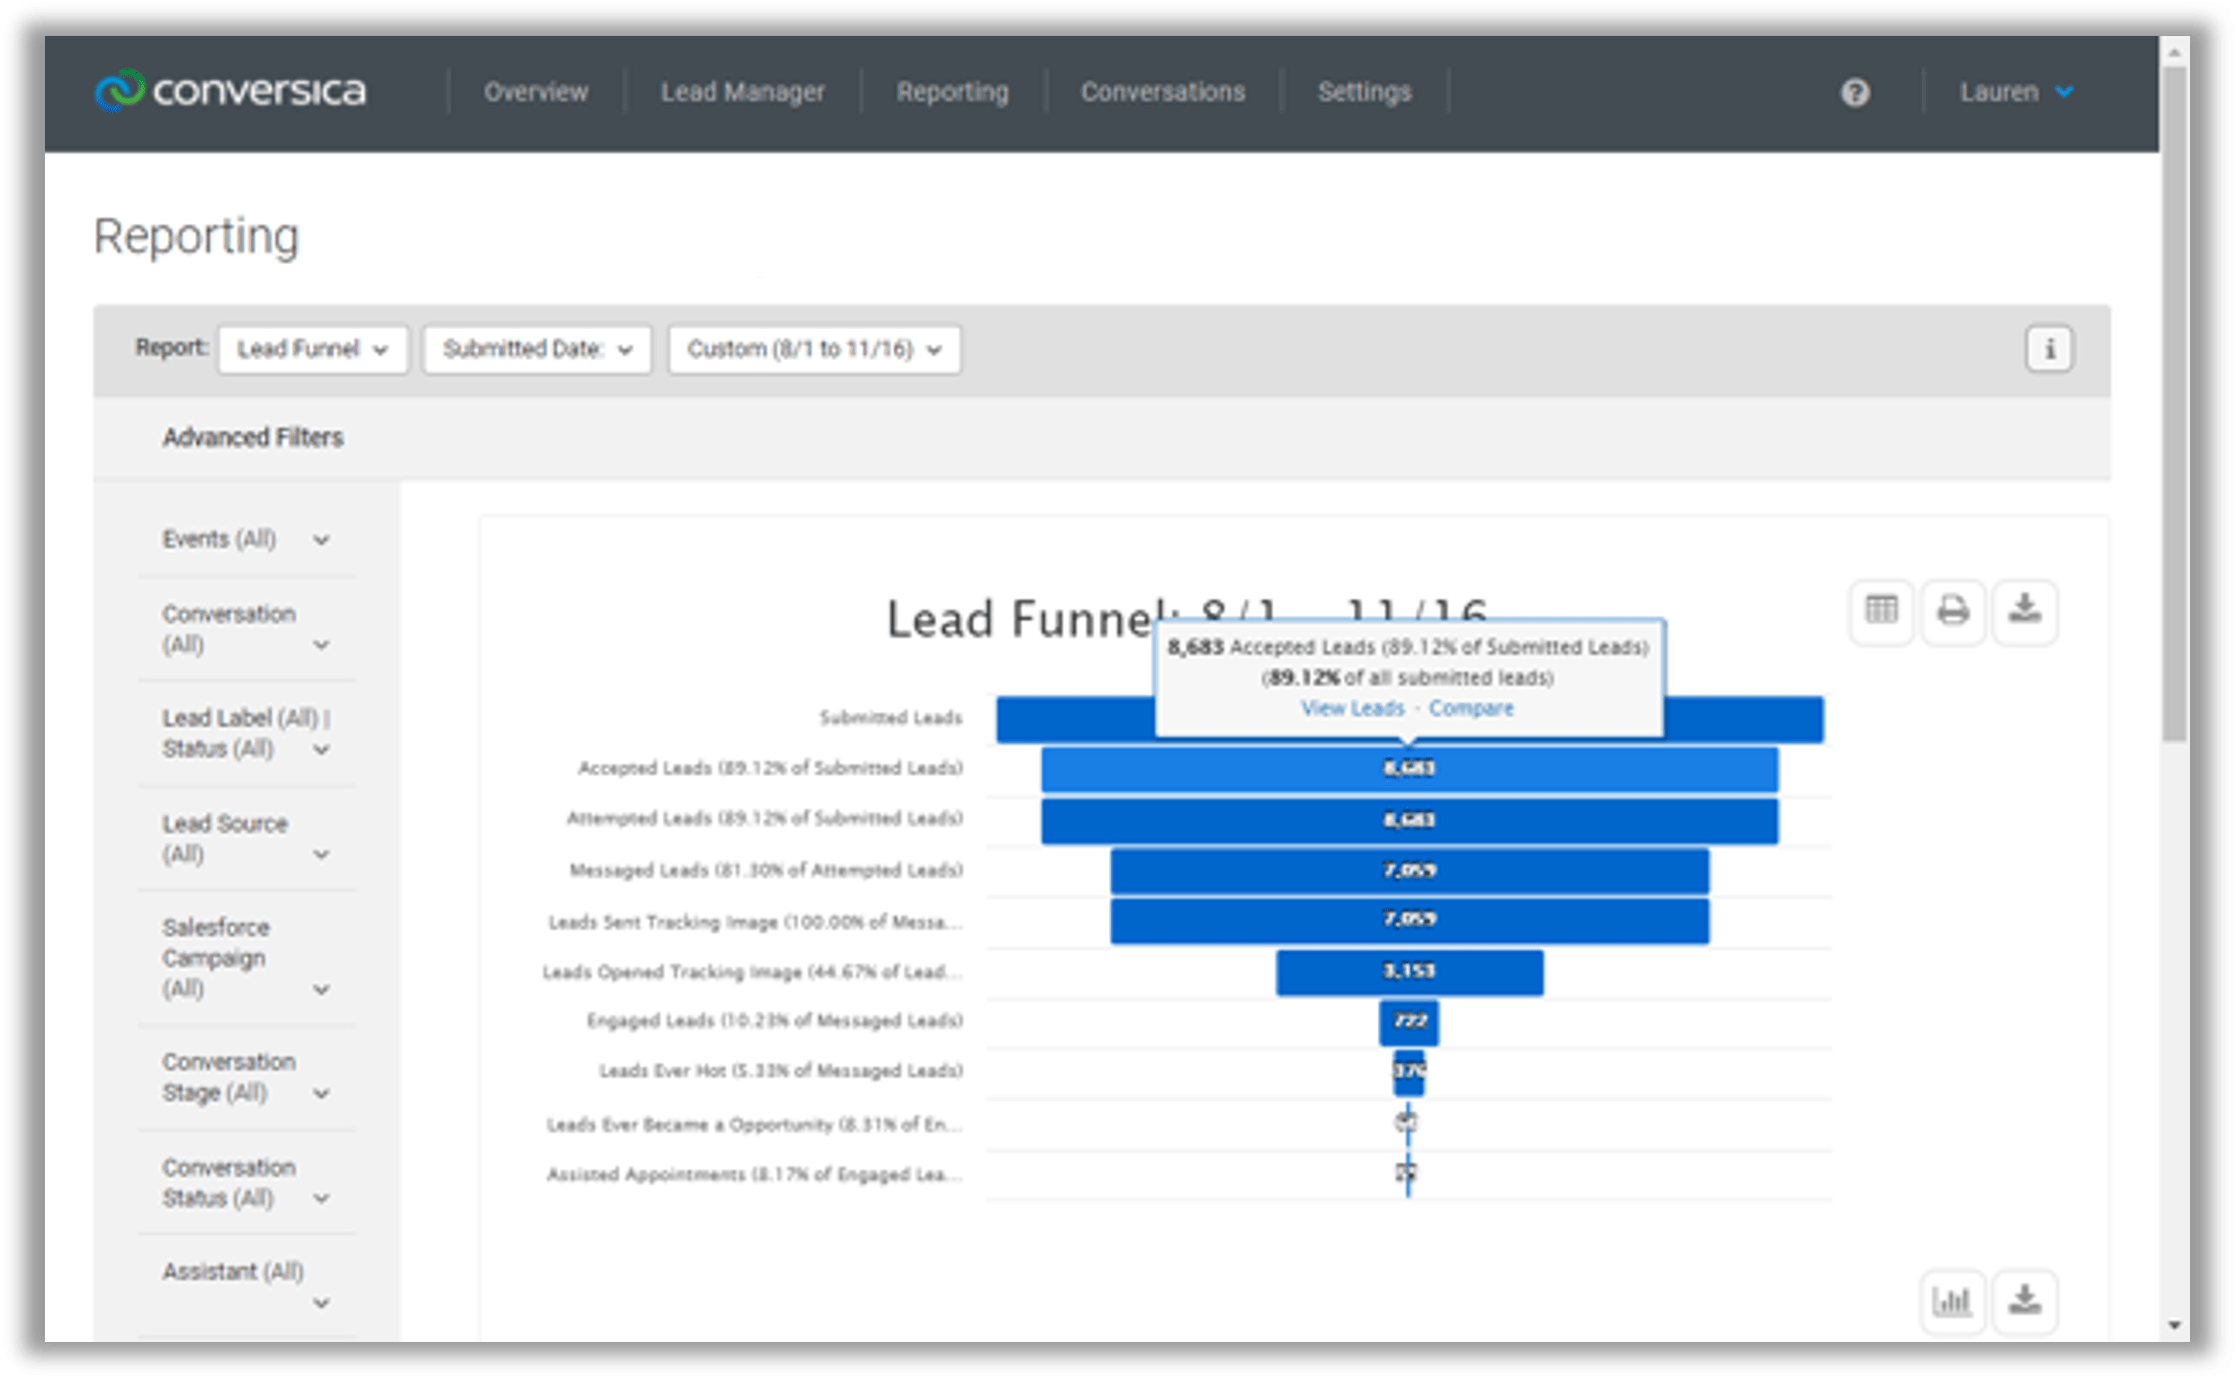The image size is (2235, 1378).
Task: Download the Lead Funnel chart
Action: pyautogui.click(x=2025, y=612)
